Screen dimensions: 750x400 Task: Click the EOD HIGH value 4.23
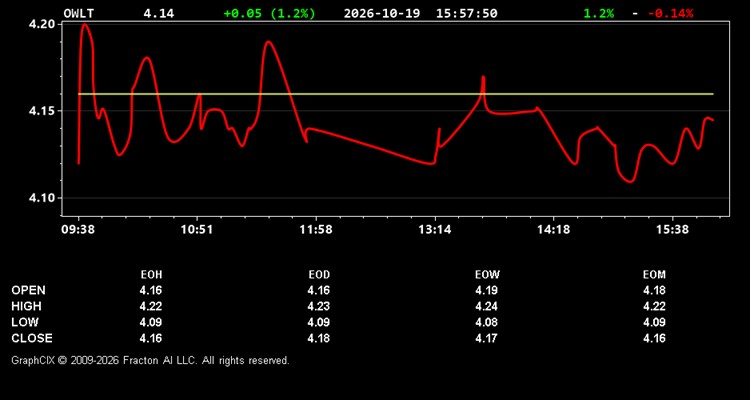click(319, 306)
